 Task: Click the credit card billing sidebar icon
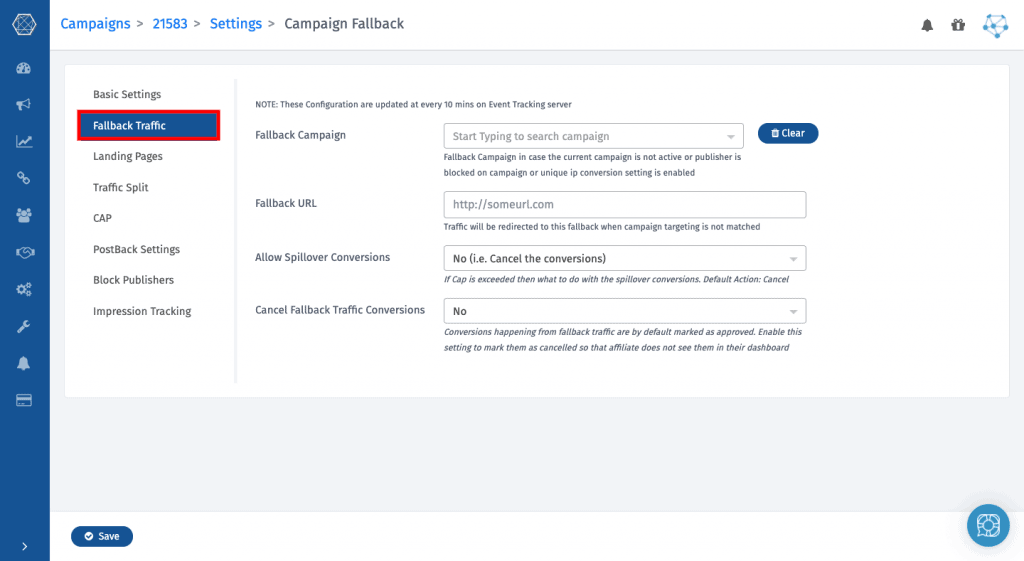coord(24,400)
